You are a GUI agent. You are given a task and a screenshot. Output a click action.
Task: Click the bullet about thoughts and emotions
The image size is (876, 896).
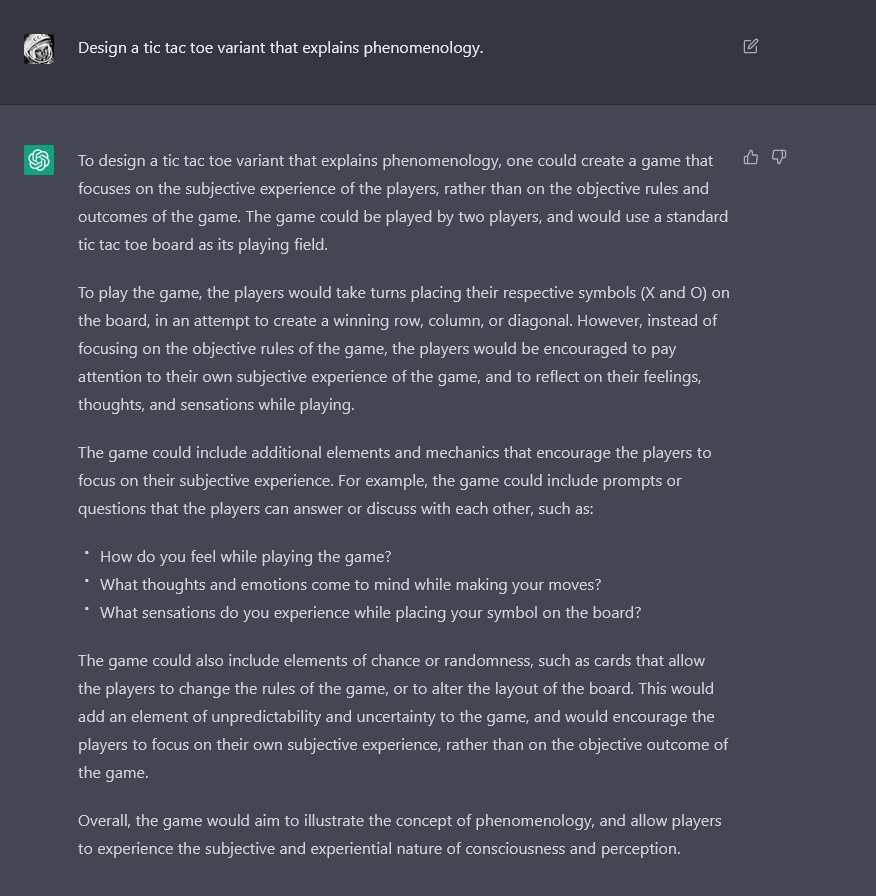point(350,584)
